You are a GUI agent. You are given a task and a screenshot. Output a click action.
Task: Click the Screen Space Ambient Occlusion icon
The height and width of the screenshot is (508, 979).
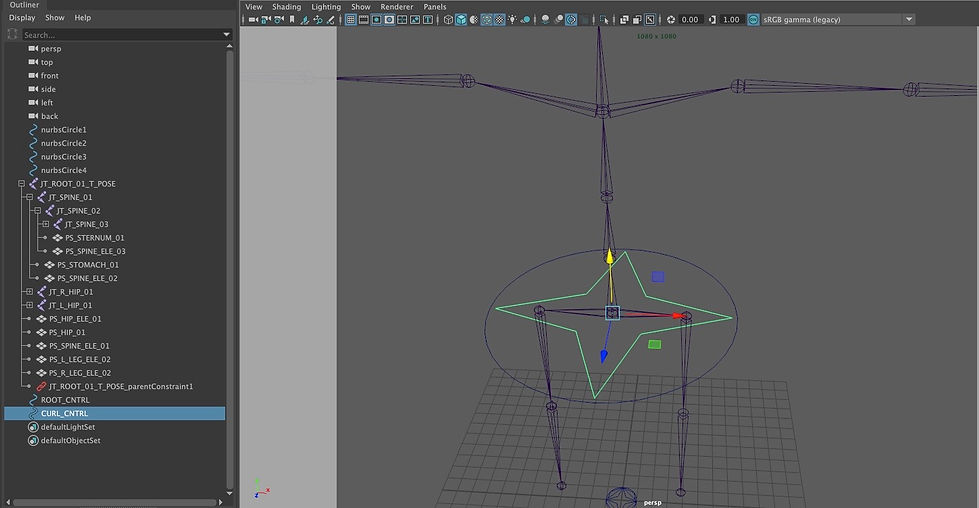click(546, 19)
